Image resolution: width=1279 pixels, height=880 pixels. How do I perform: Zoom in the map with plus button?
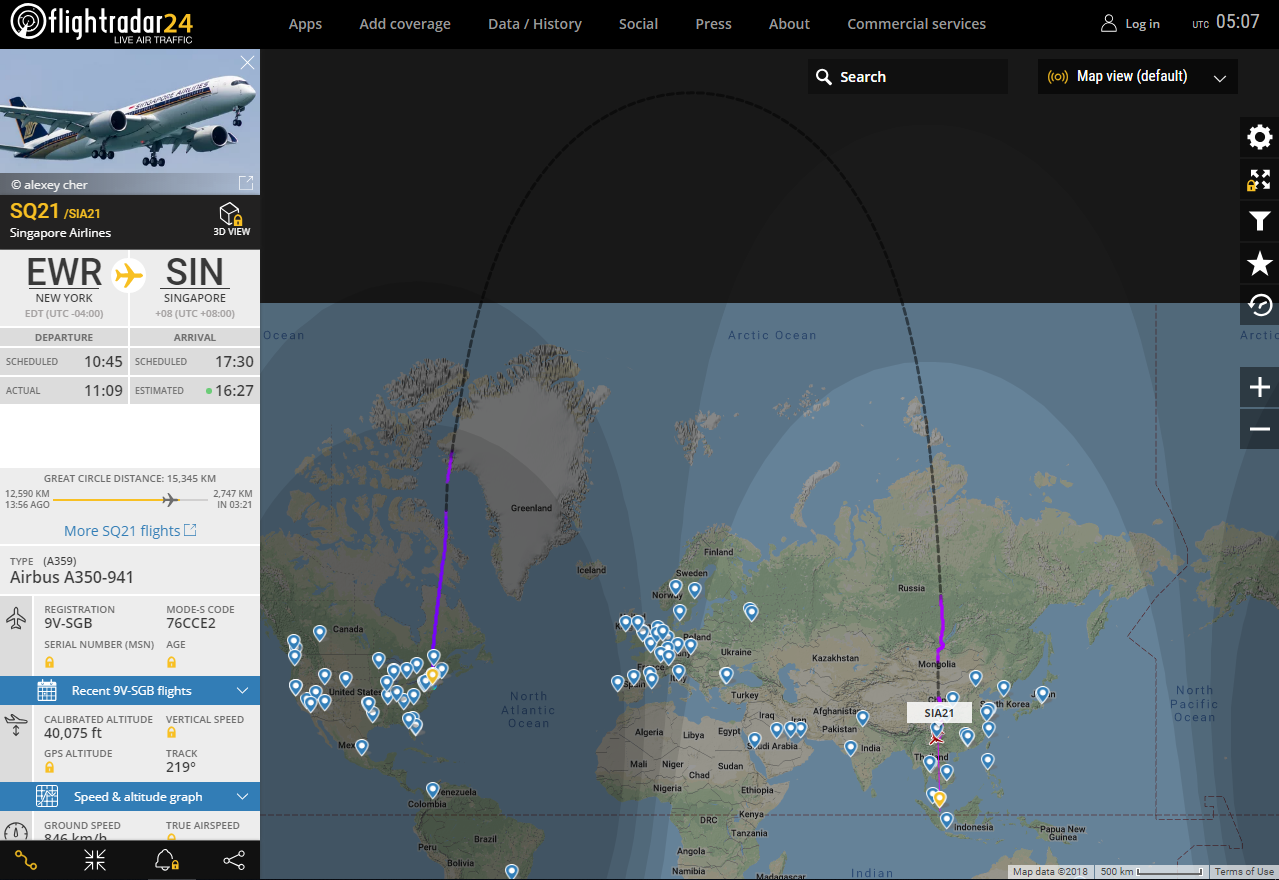(1259, 387)
